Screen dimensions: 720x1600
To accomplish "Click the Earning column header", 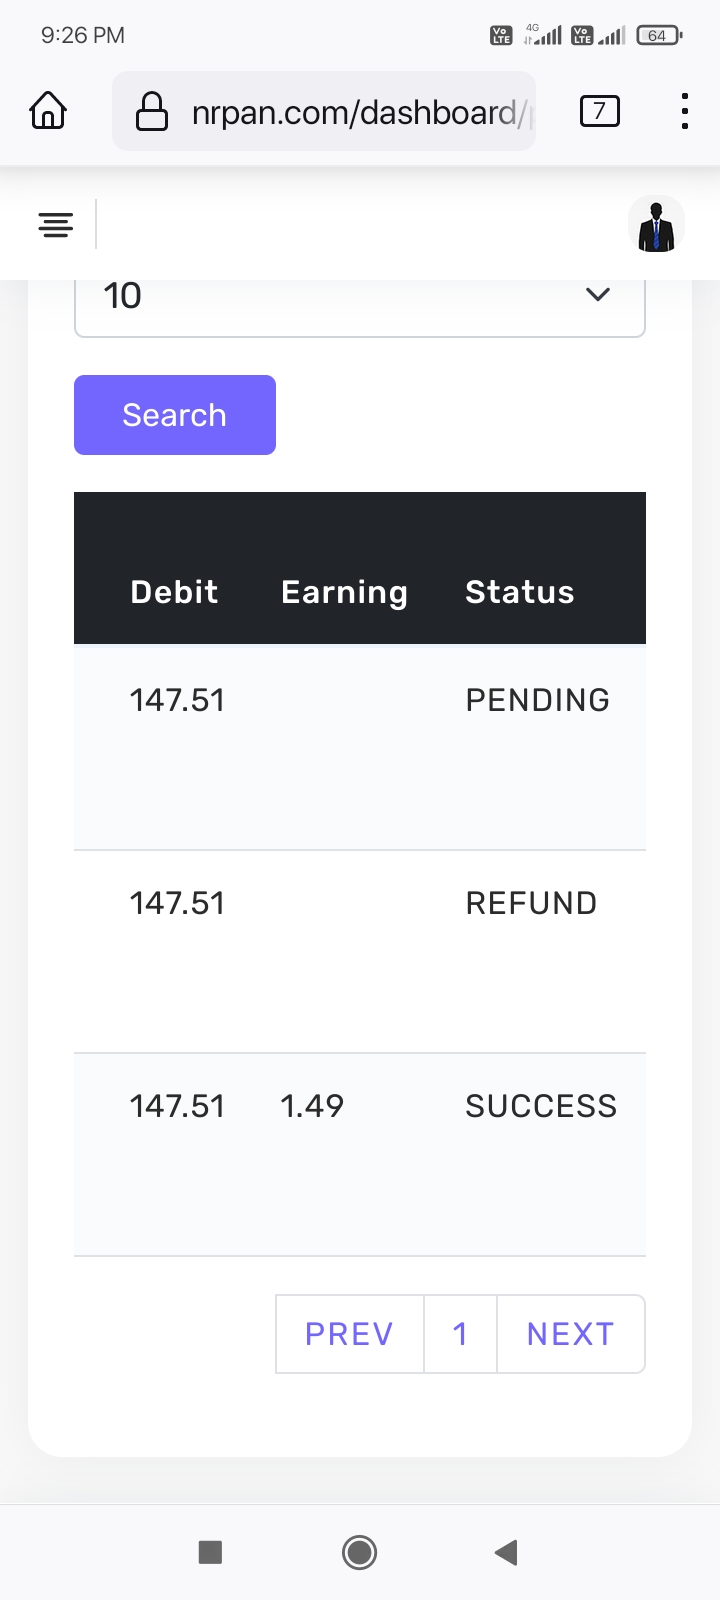I will tap(344, 592).
